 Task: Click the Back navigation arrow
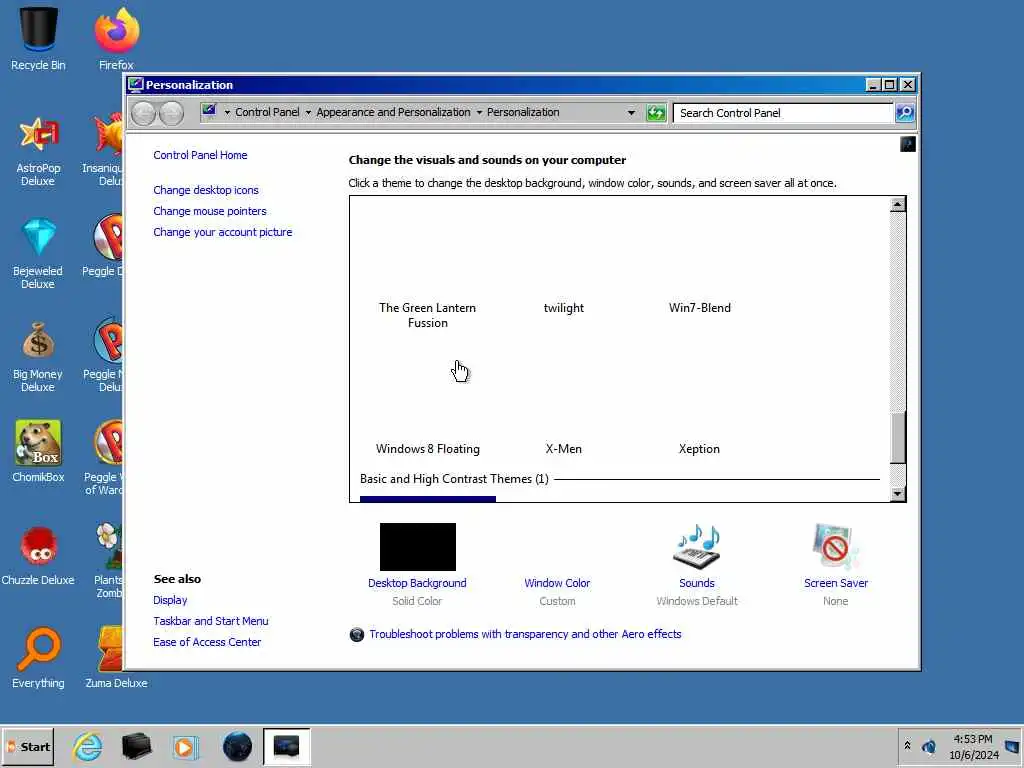[x=143, y=114]
